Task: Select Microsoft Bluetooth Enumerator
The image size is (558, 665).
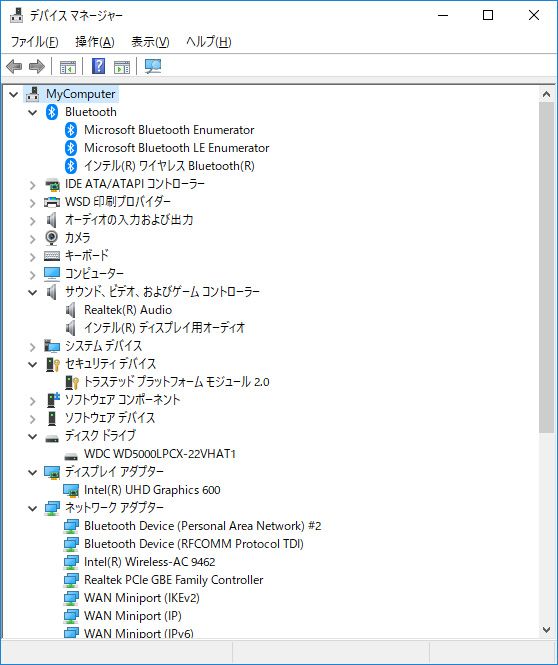Action: click(x=169, y=130)
